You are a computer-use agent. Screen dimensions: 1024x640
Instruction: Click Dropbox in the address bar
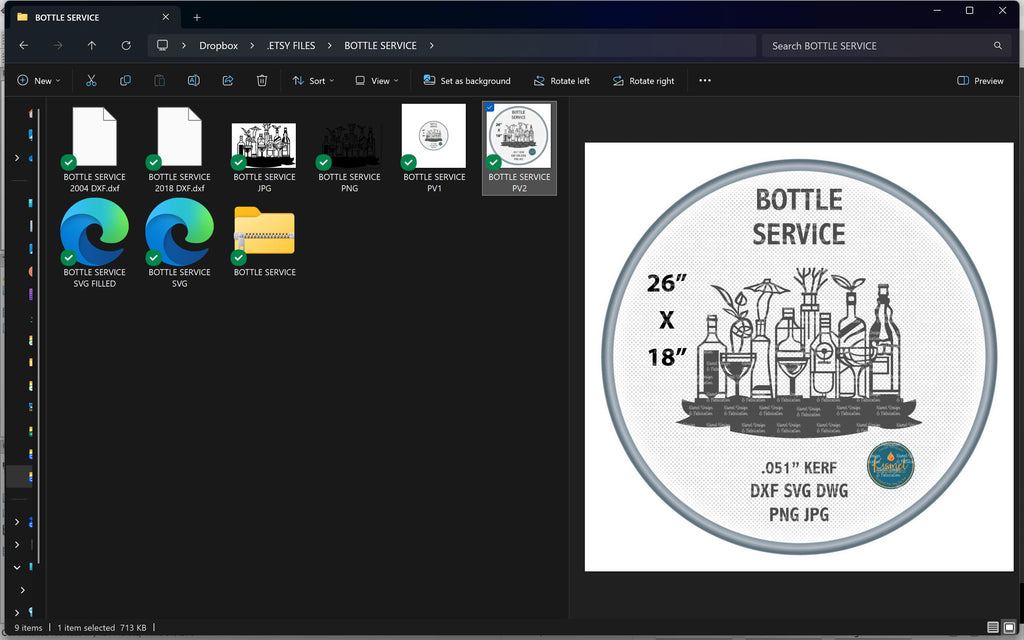(218, 46)
